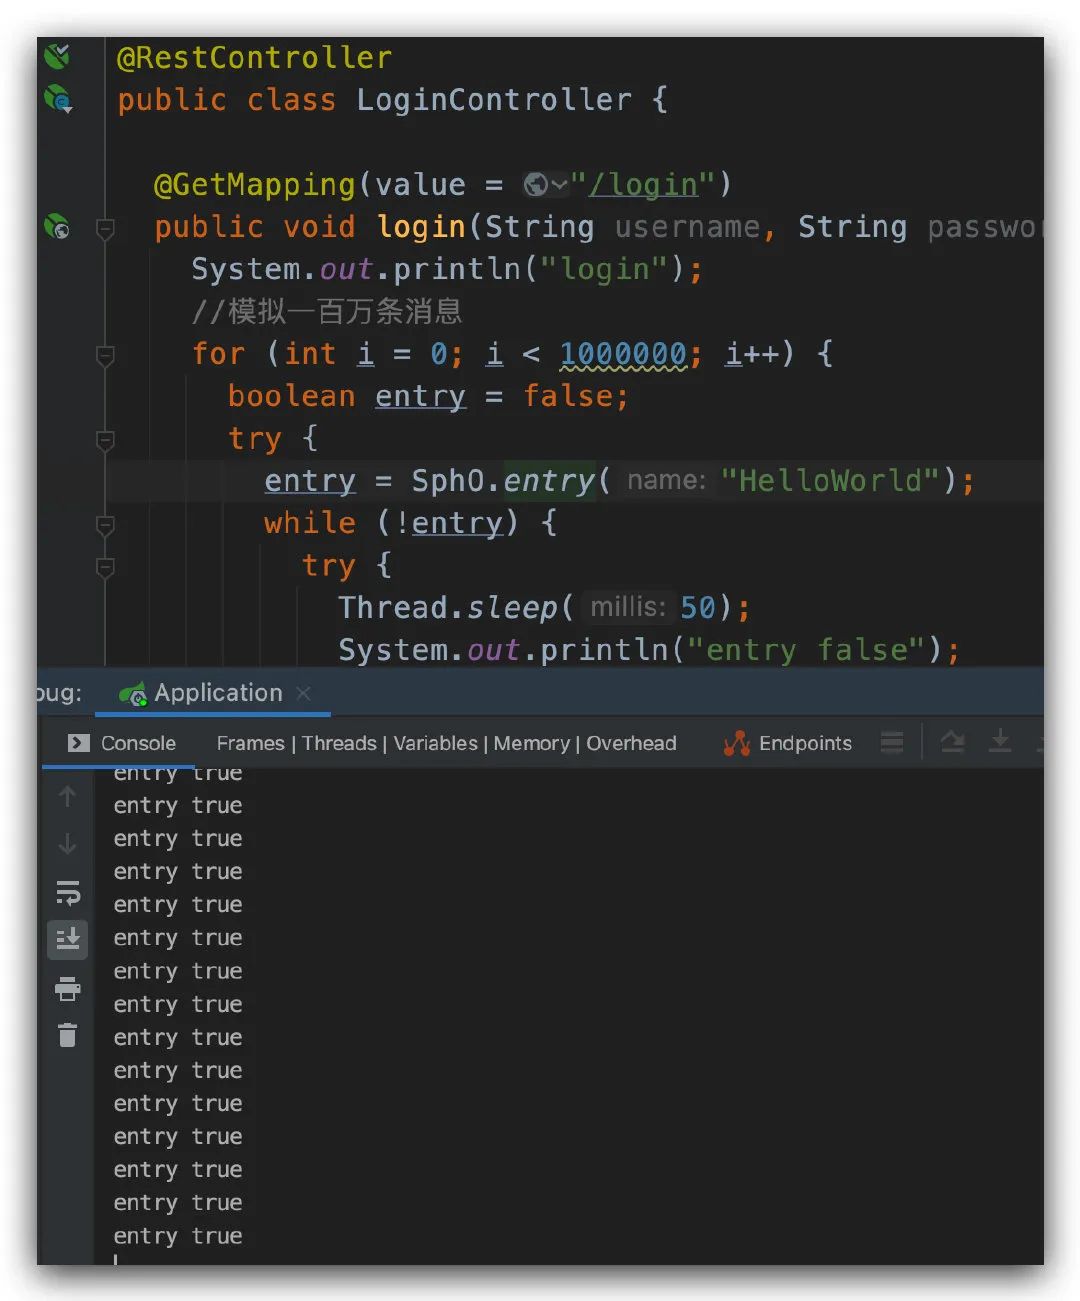Collapse the login method fold marker
The image size is (1080, 1301).
tap(104, 229)
